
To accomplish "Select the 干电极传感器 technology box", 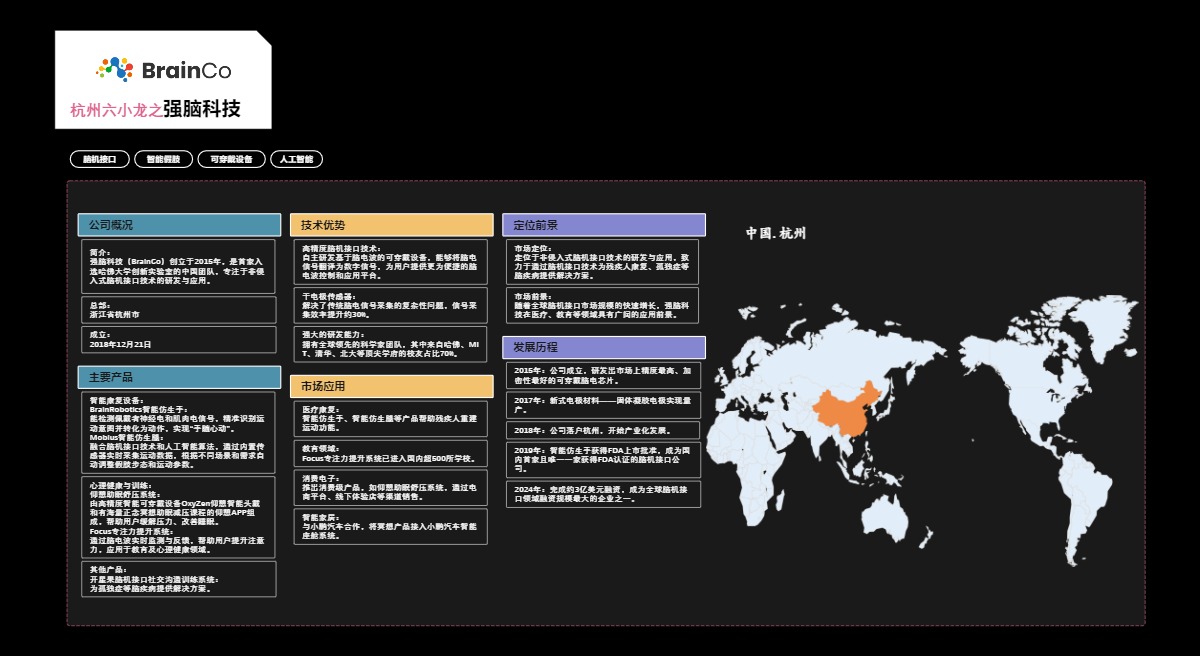I will coord(391,305).
